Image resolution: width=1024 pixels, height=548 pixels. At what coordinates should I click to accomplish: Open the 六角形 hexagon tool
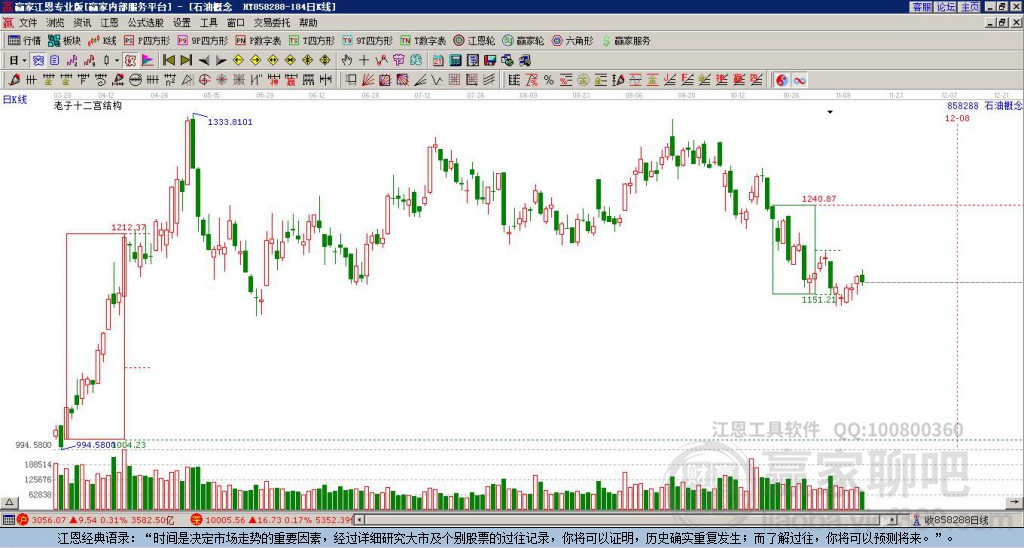pyautogui.click(x=573, y=40)
